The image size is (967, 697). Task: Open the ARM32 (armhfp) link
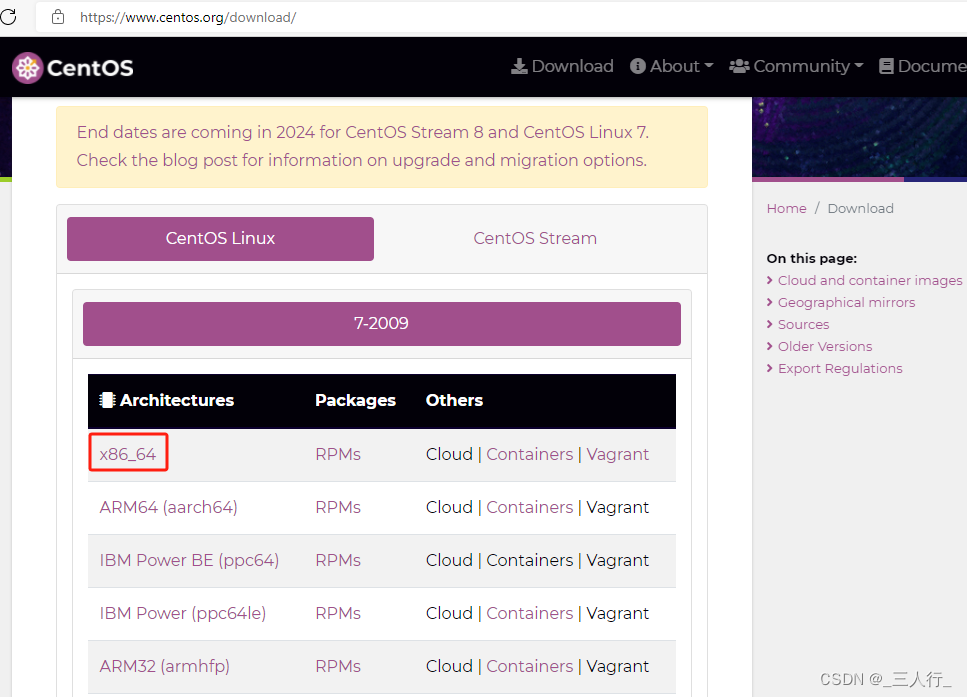pos(165,666)
